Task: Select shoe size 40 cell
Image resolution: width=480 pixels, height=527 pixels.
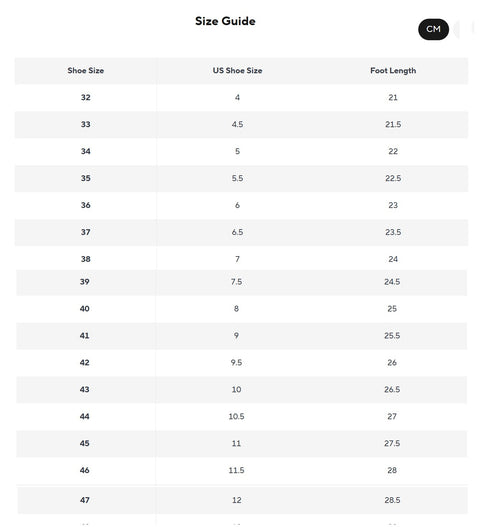Action: click(x=84, y=309)
